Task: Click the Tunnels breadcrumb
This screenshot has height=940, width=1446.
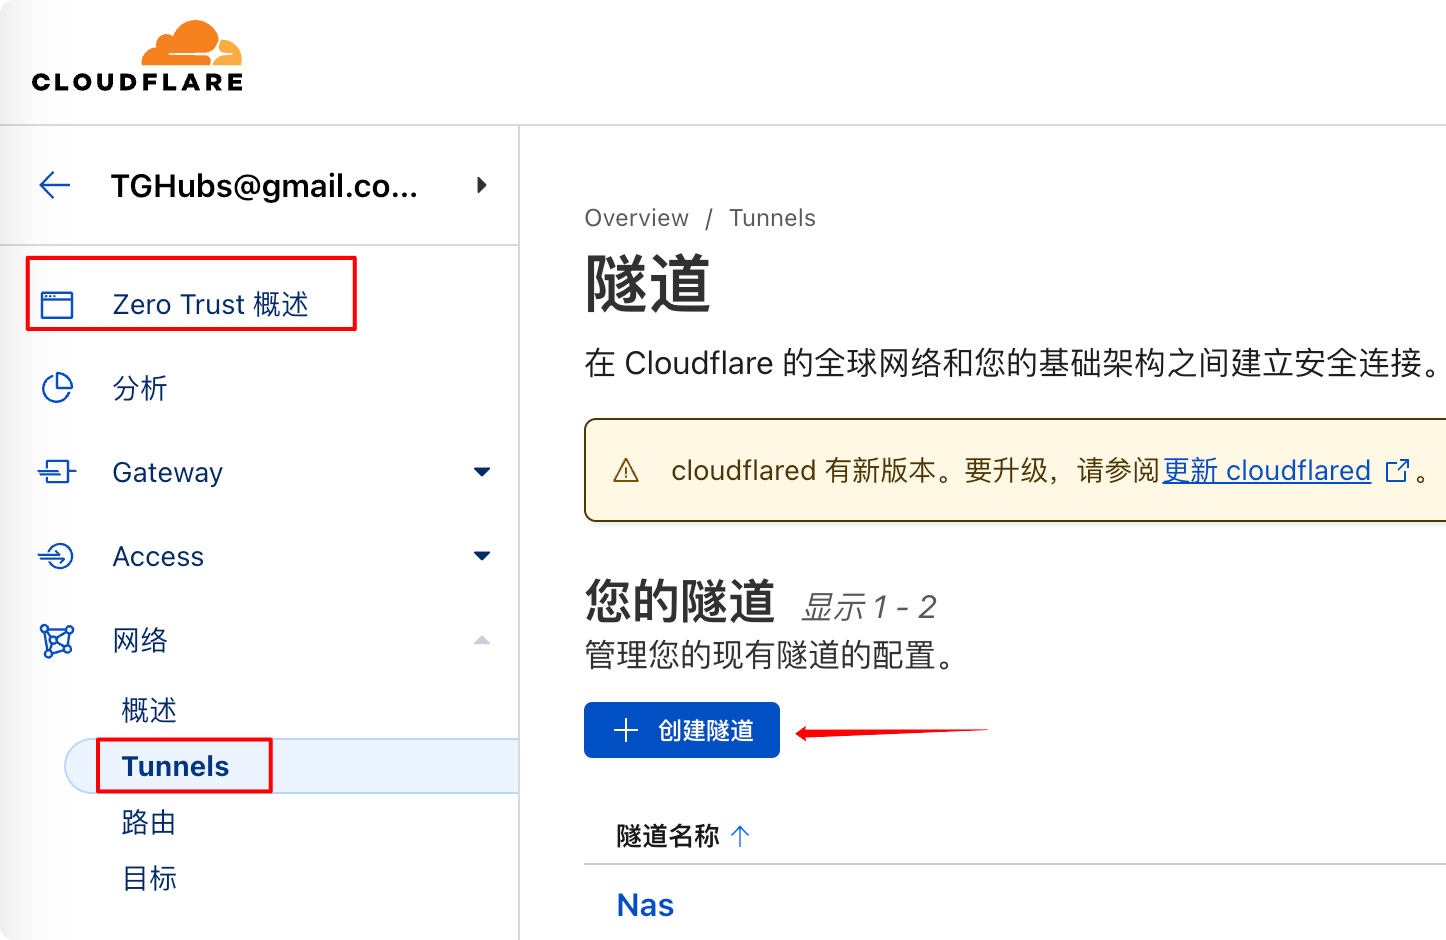Action: 772,218
